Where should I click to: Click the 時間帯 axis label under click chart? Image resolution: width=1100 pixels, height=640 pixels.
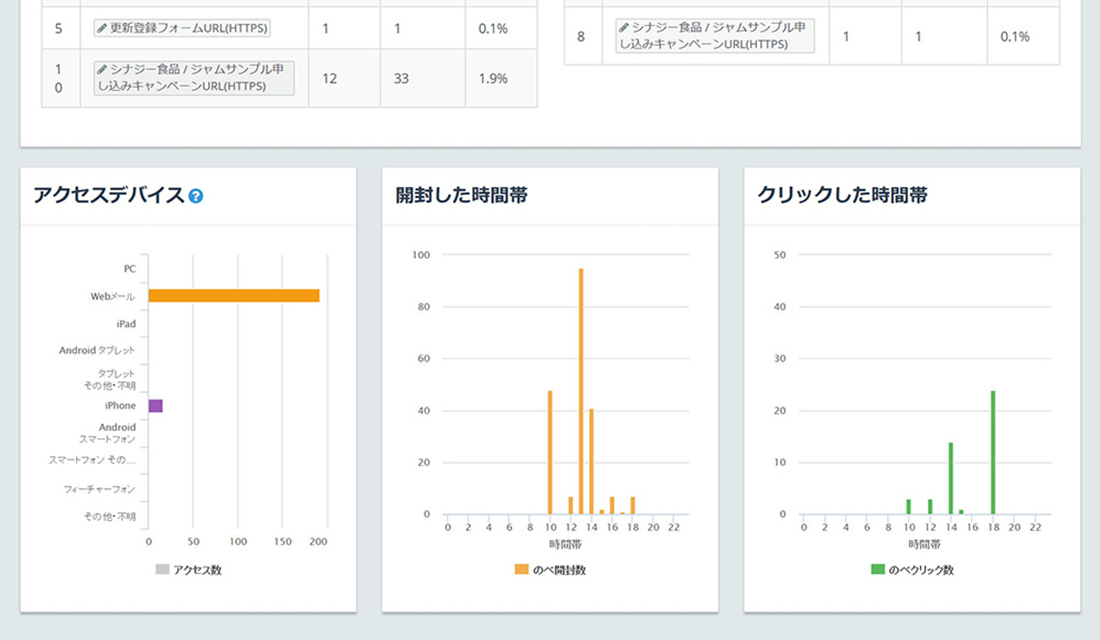925,544
